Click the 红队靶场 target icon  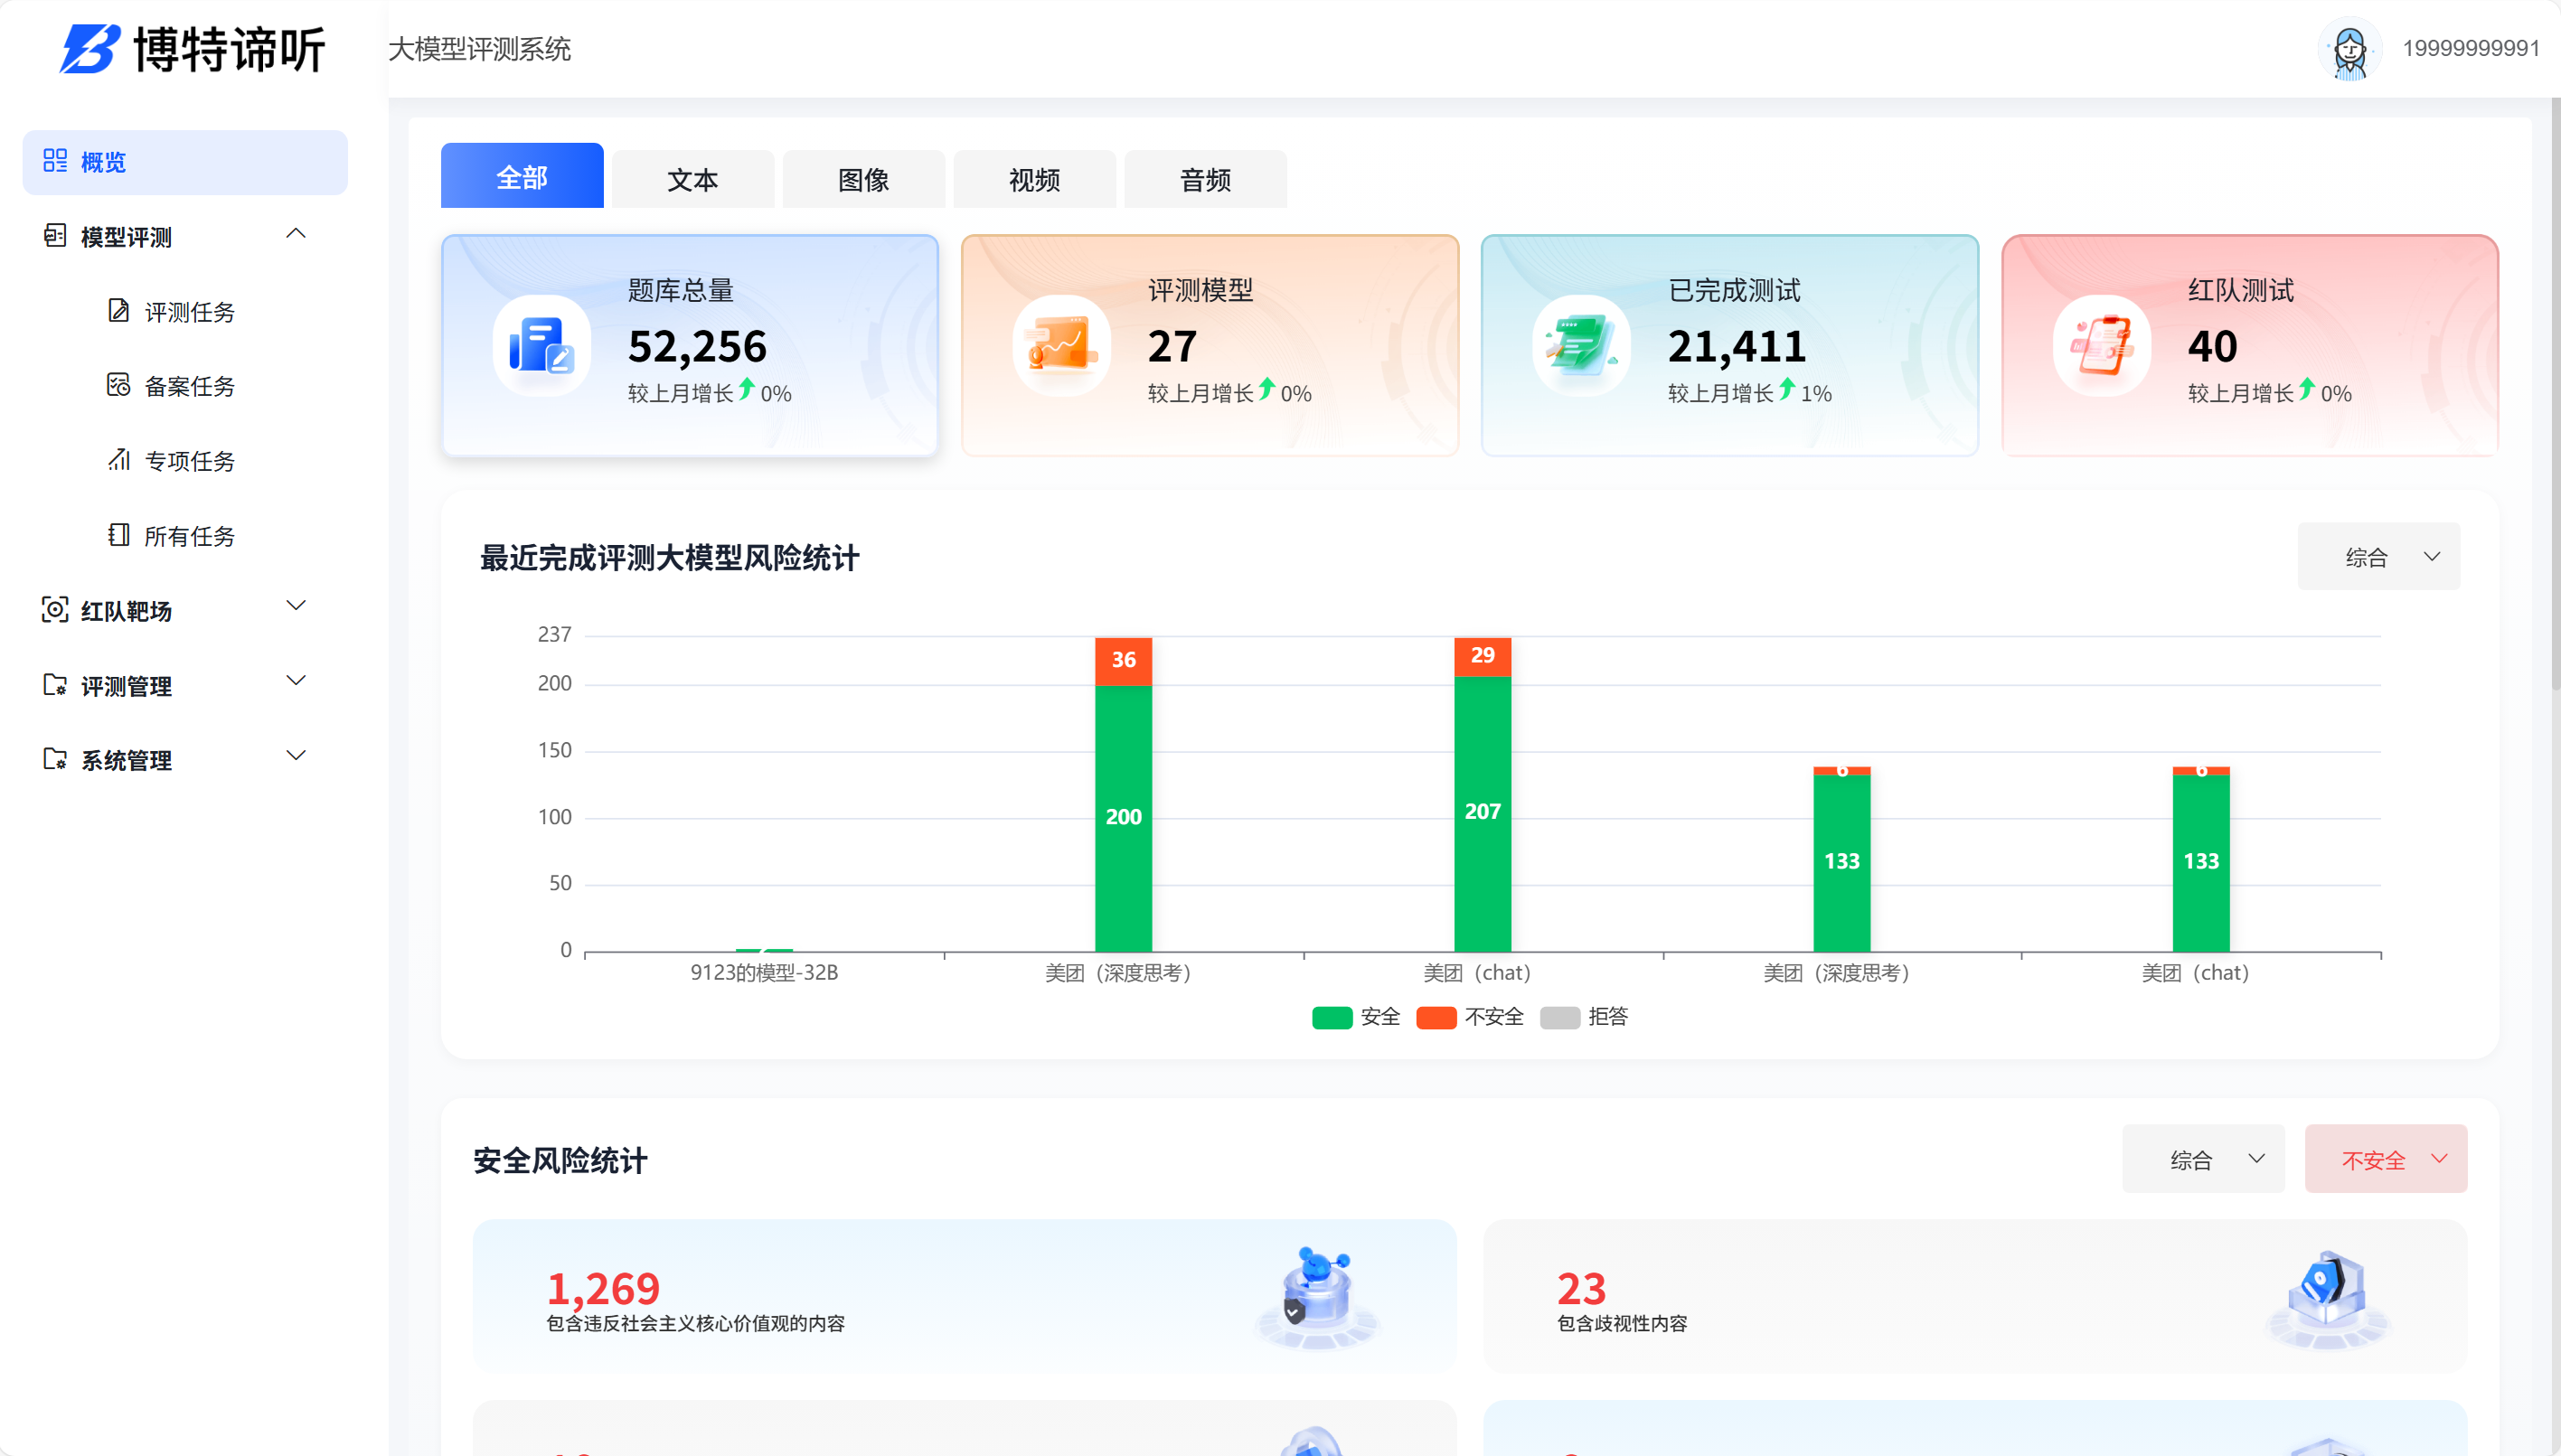(x=56, y=610)
